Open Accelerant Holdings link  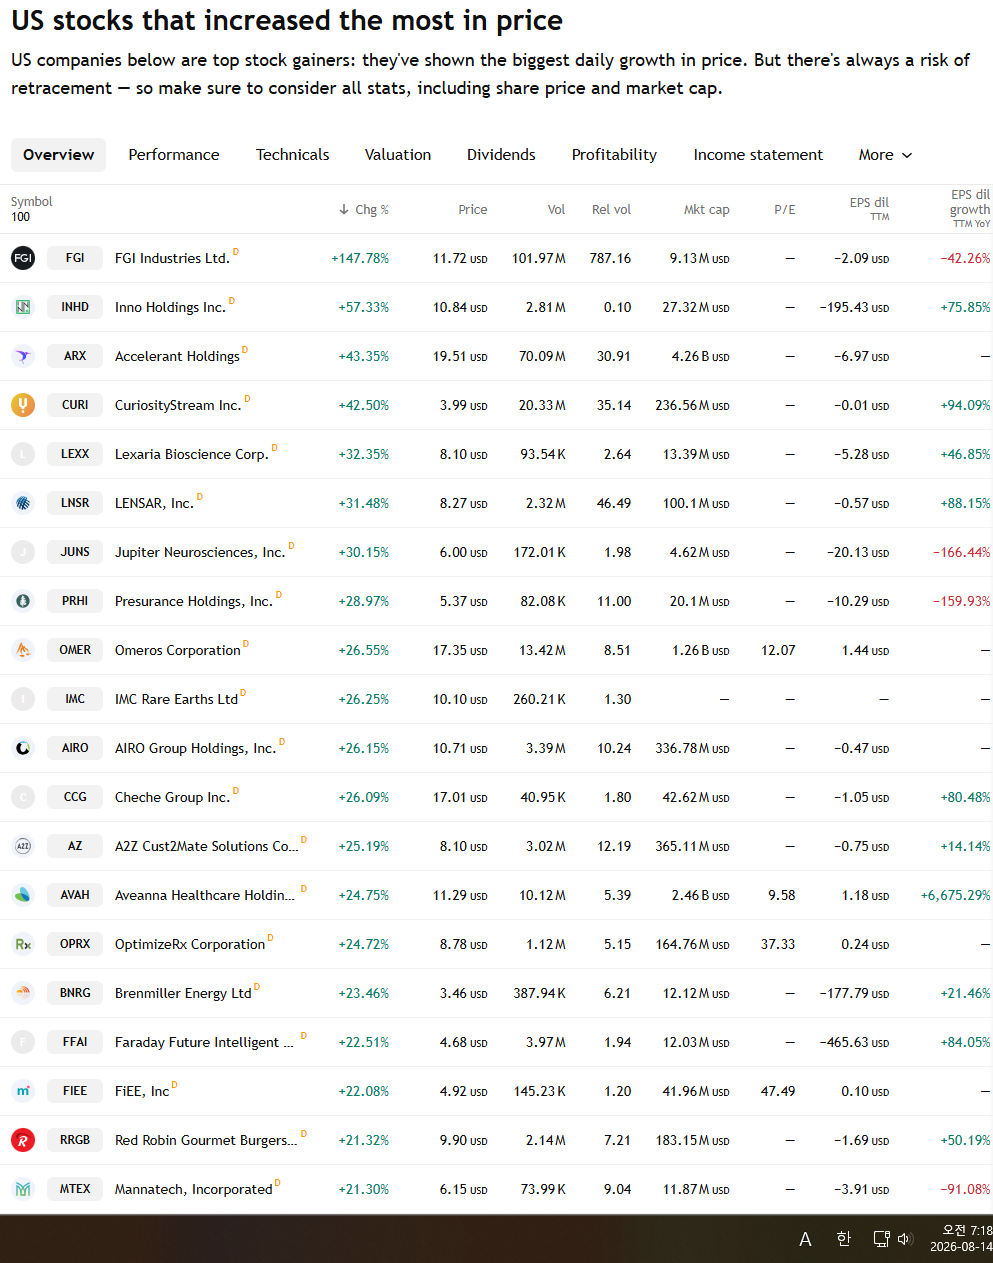click(177, 356)
